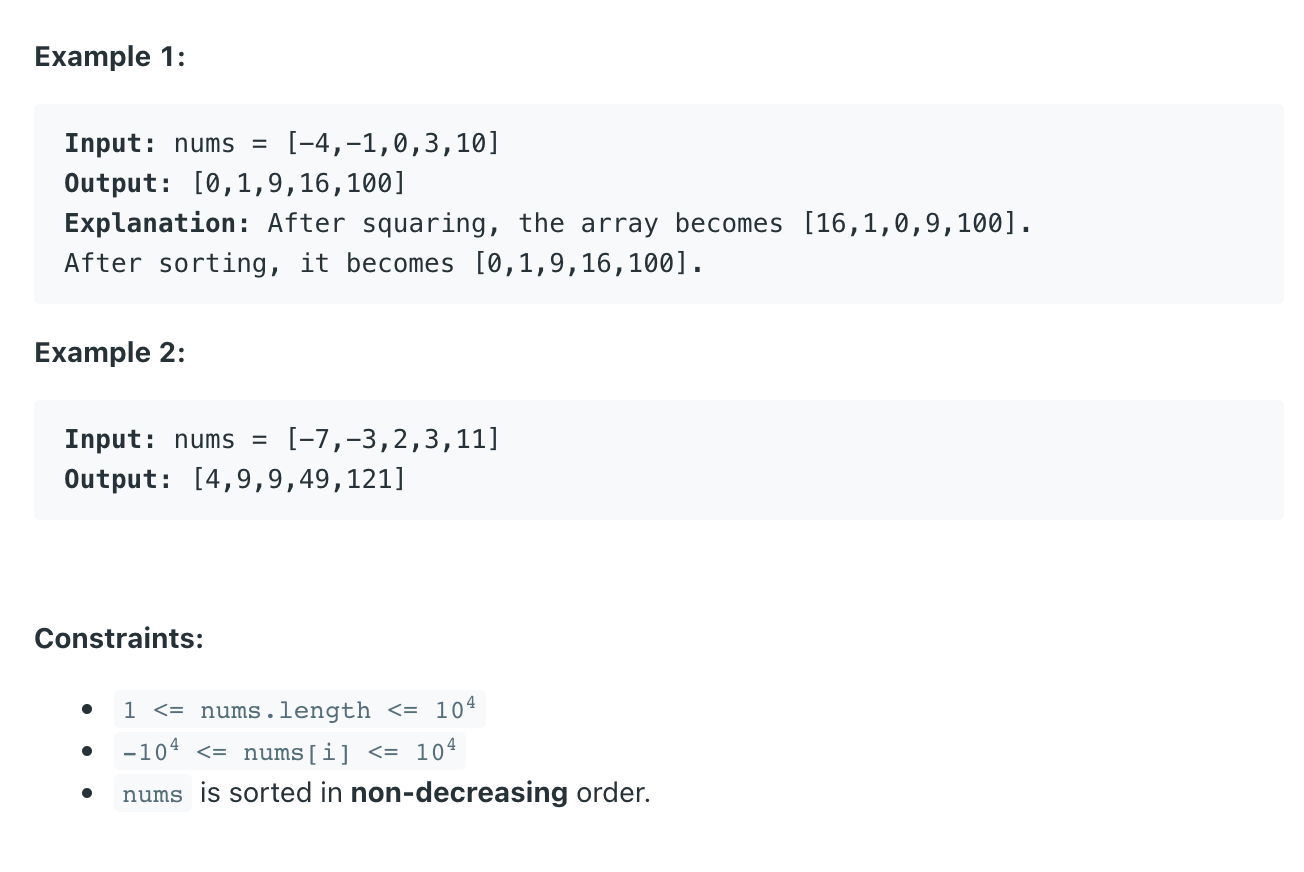Click the Example 2 code block background
This screenshot has height=872, width=1304.
[x=658, y=460]
